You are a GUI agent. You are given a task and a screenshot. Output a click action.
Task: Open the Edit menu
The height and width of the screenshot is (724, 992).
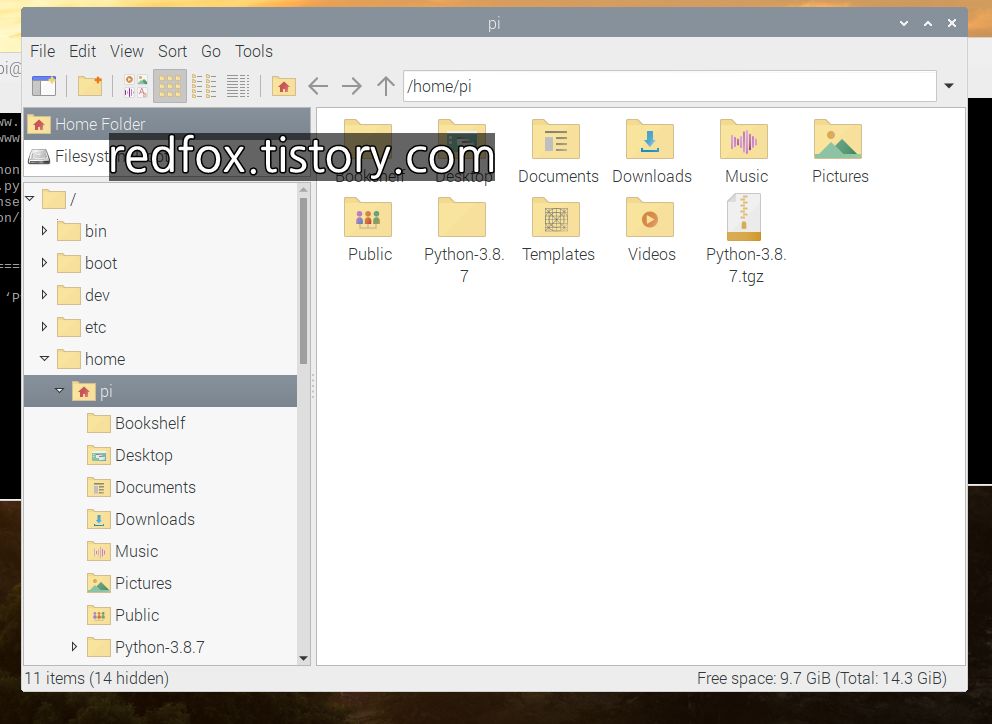click(82, 51)
